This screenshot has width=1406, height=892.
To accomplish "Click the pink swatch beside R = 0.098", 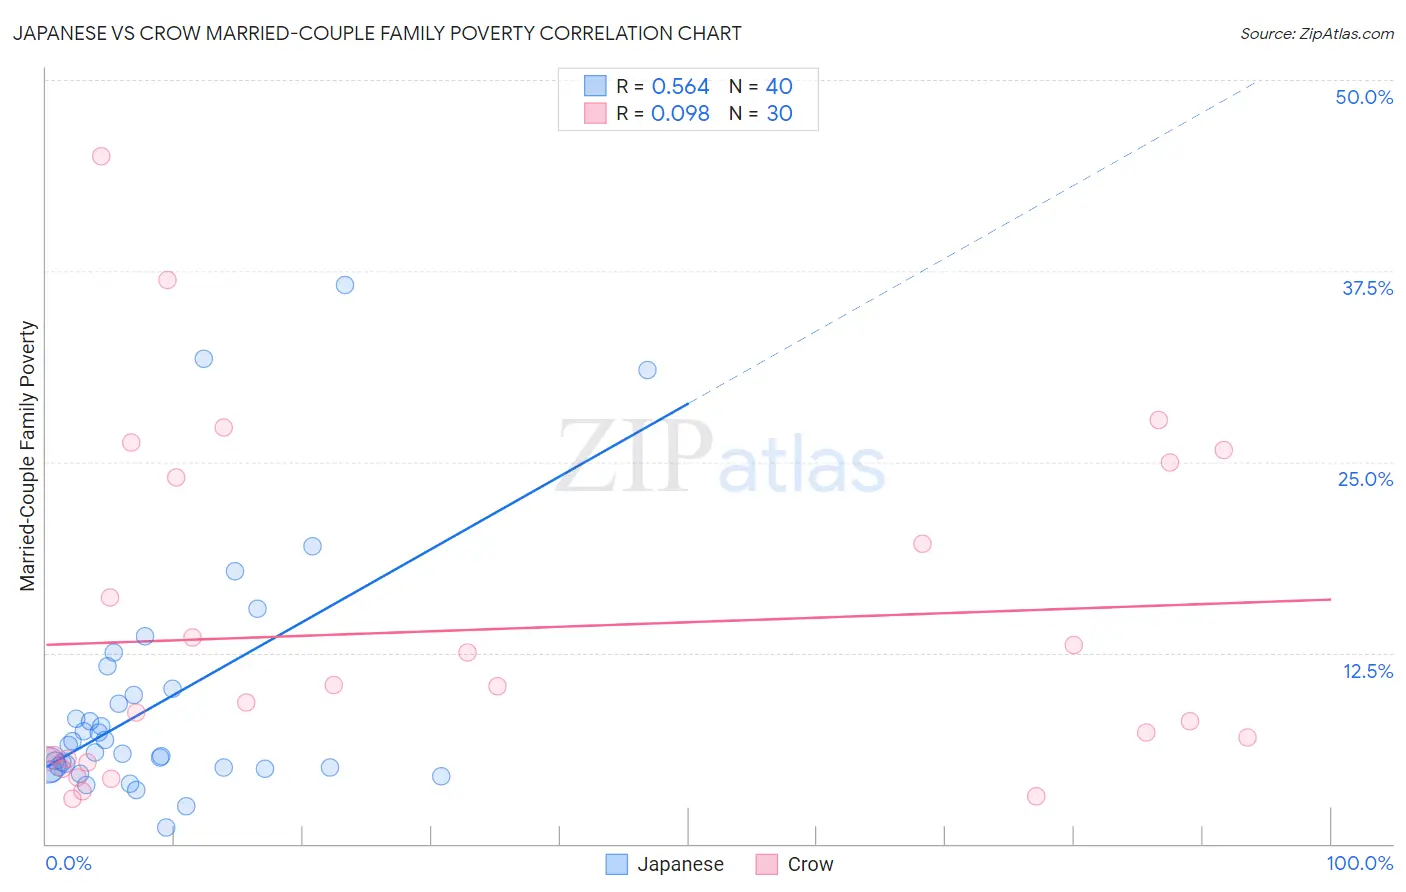I will [x=596, y=113].
